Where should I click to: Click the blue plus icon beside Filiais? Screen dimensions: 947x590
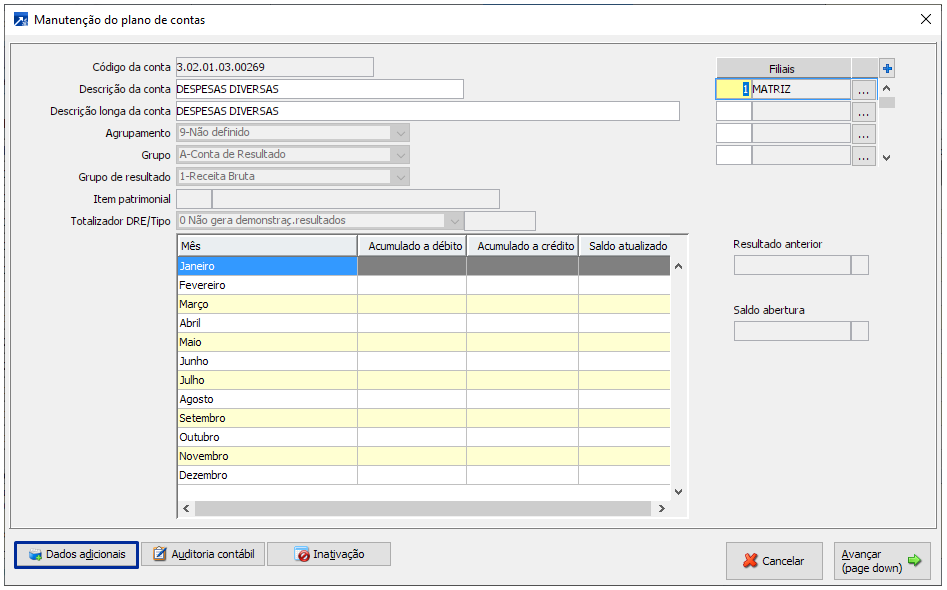pos(887,68)
